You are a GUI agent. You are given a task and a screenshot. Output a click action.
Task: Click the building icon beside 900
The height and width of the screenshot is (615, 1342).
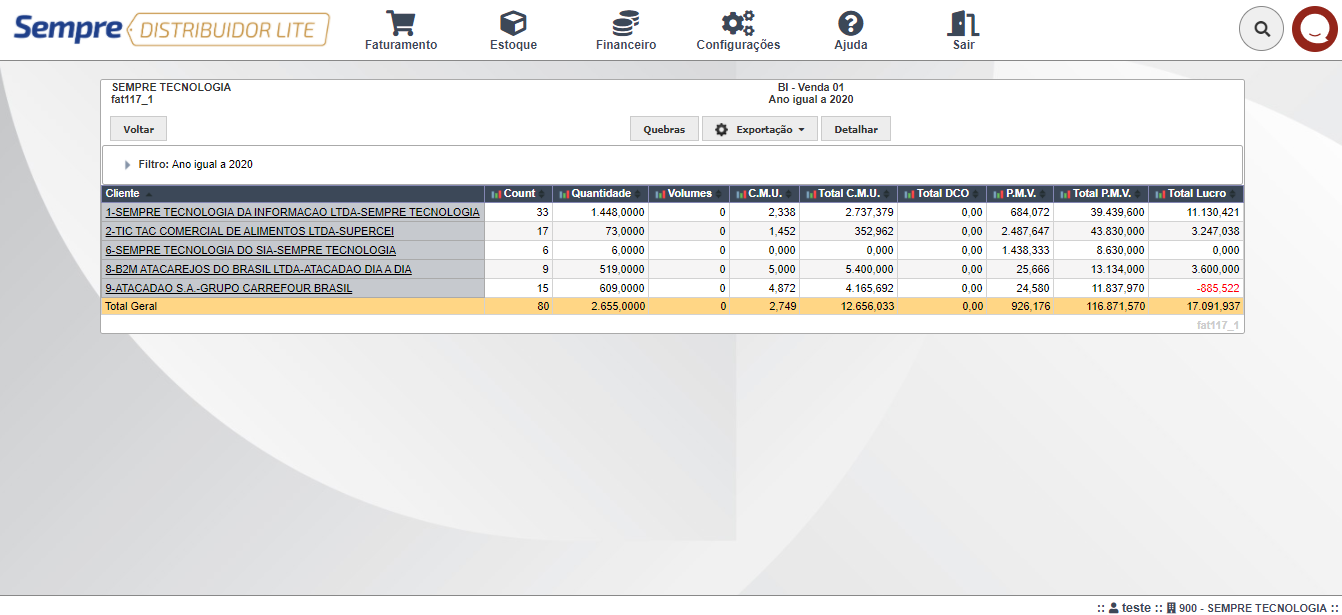(x=1171, y=608)
